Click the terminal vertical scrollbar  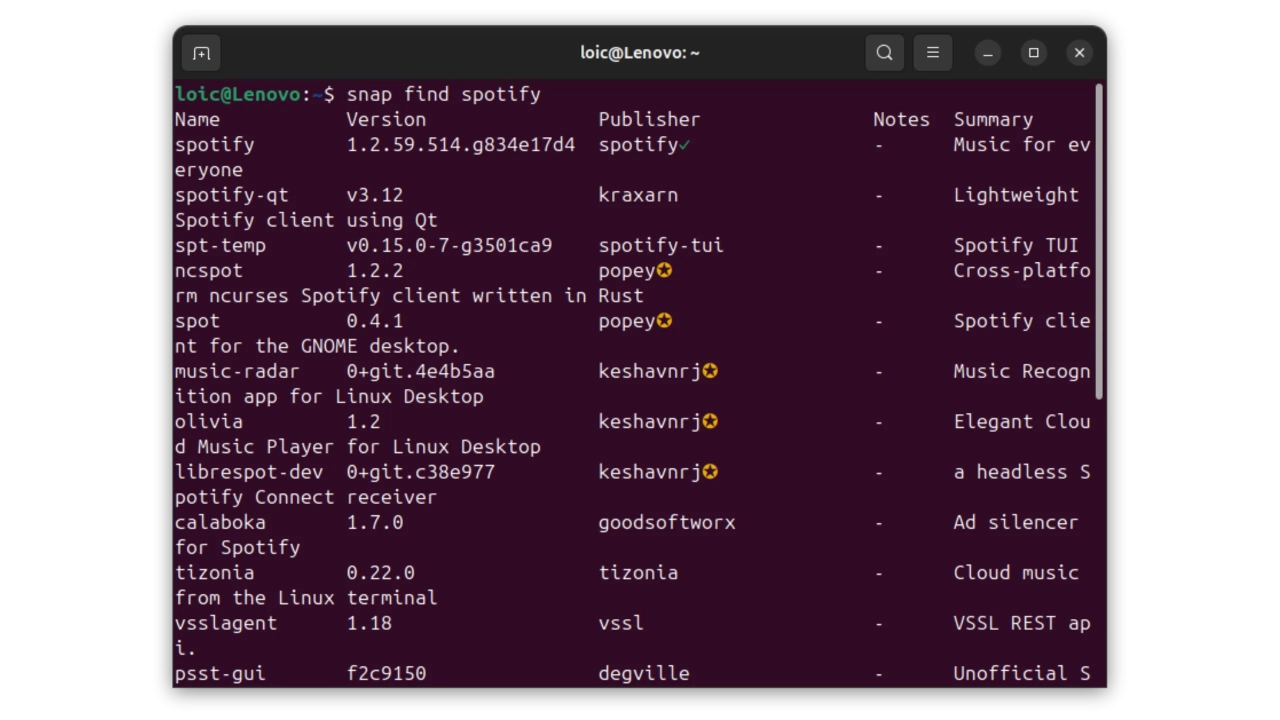1099,242
